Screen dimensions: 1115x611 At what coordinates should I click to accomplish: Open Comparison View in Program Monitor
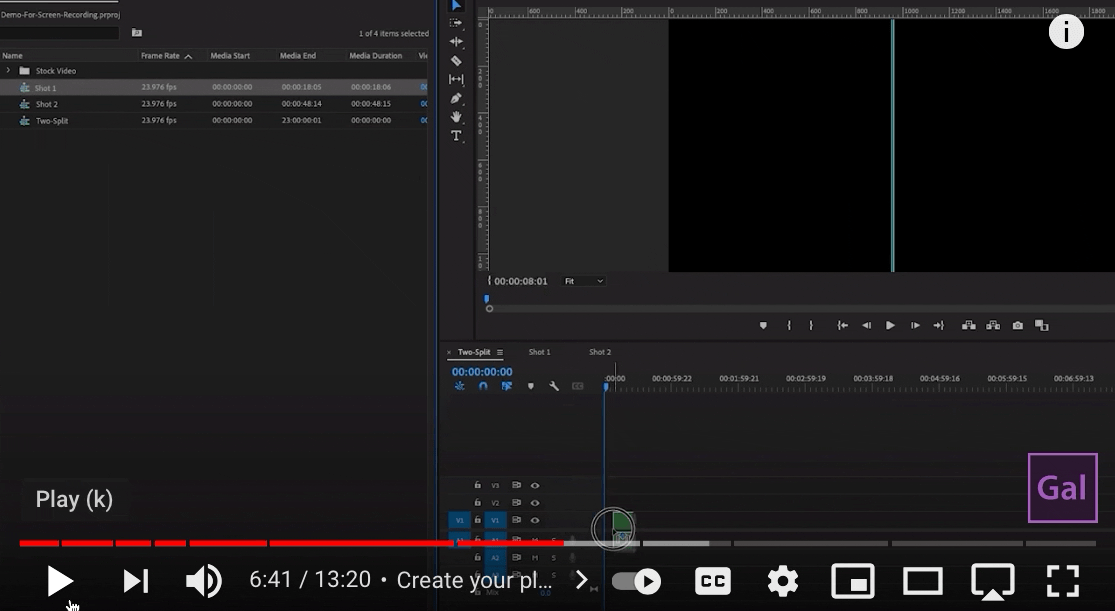tap(1042, 325)
